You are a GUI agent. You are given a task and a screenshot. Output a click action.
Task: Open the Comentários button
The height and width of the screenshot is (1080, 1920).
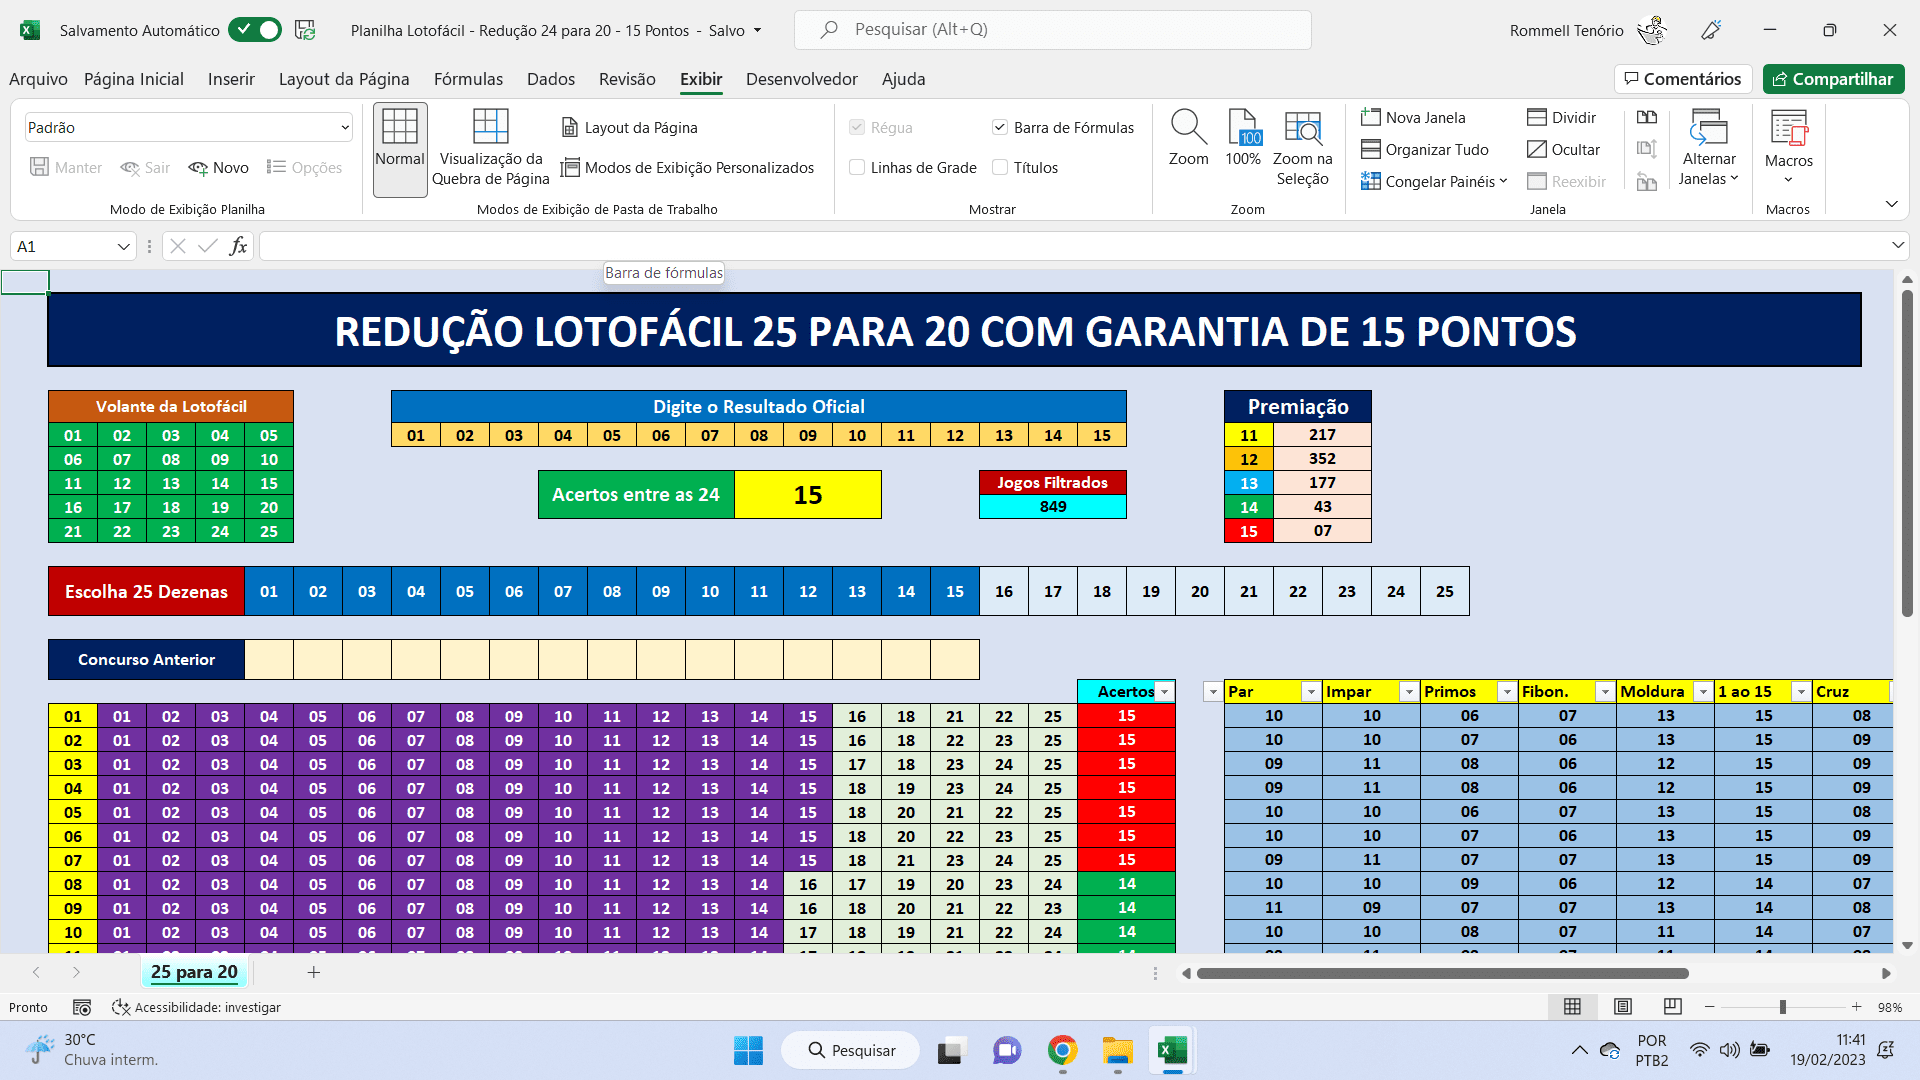[x=1683, y=79]
